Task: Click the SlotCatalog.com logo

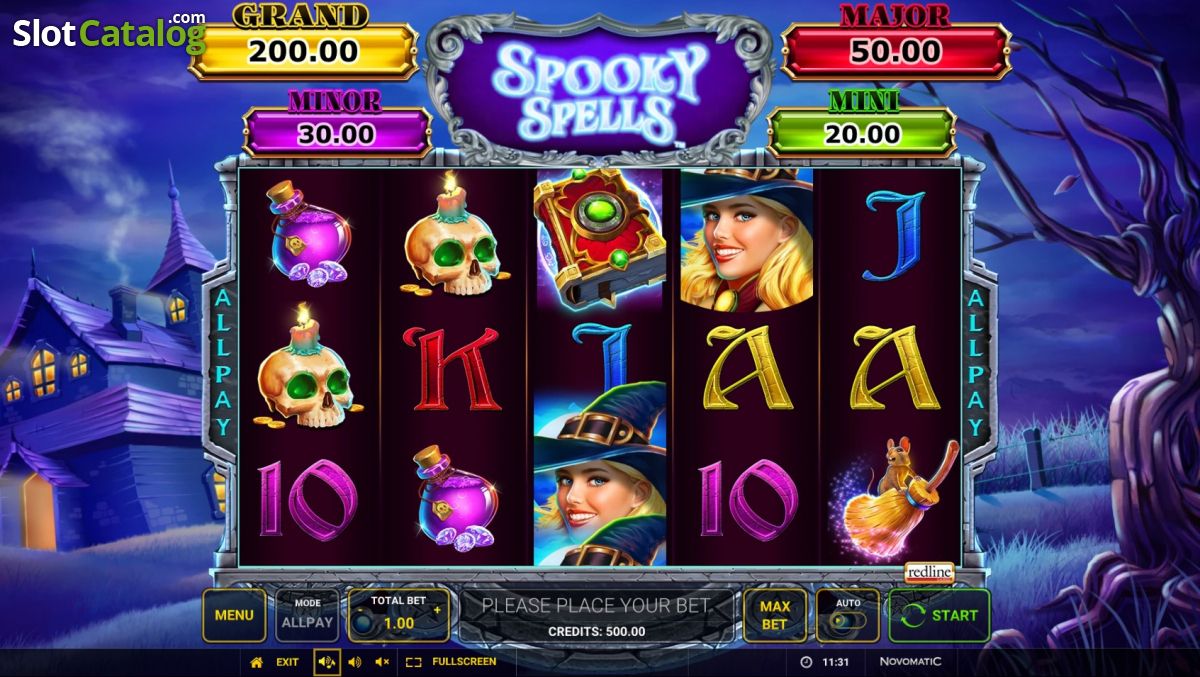Action: pos(108,33)
